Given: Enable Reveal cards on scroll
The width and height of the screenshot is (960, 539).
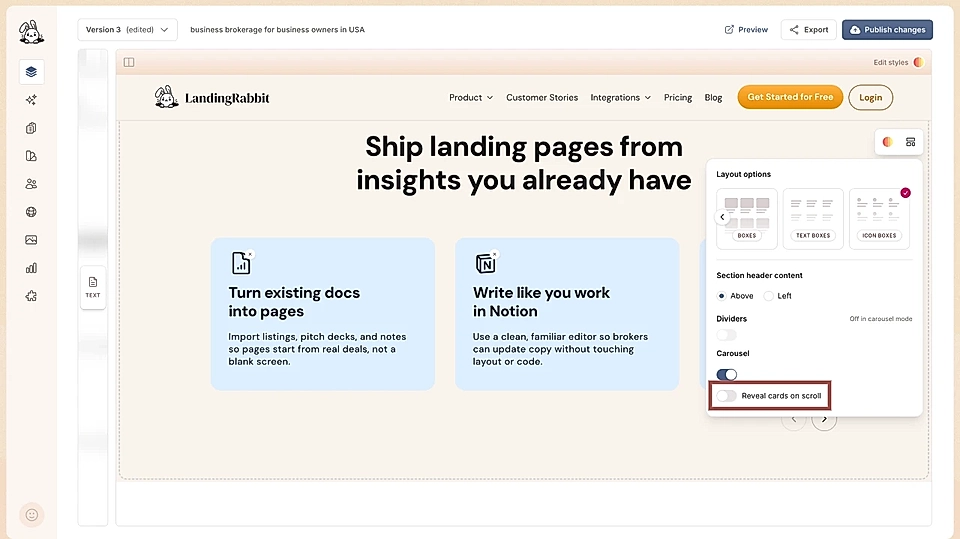Looking at the screenshot, I should pos(727,396).
